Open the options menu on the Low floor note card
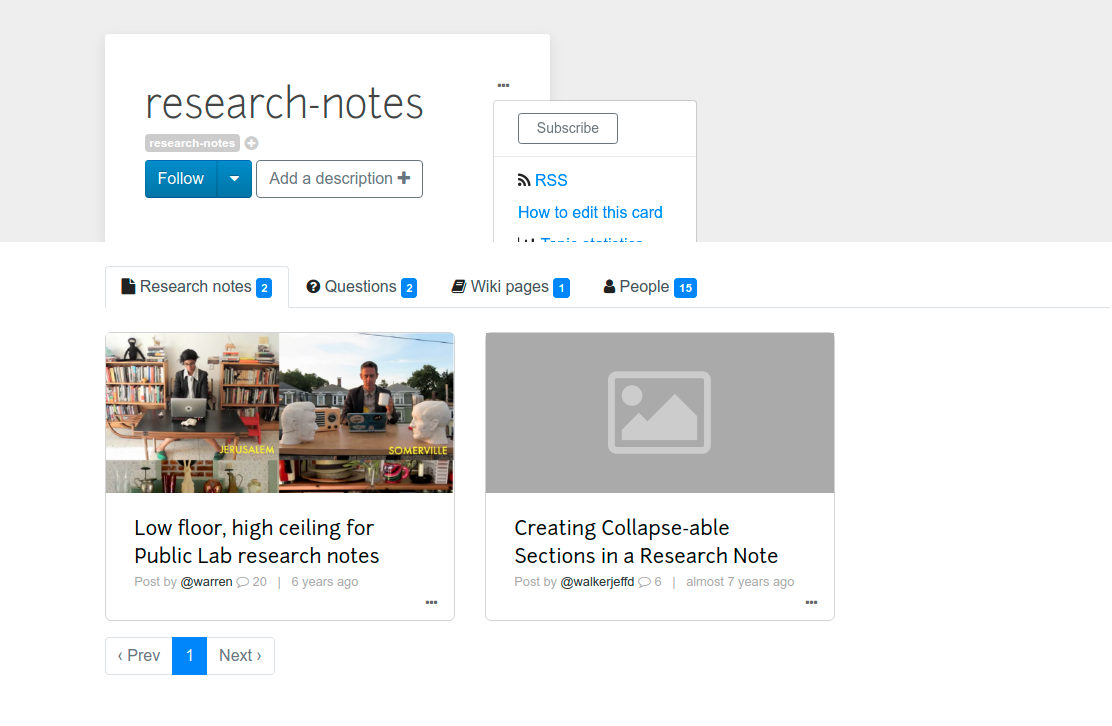1112x726 pixels. [431, 602]
